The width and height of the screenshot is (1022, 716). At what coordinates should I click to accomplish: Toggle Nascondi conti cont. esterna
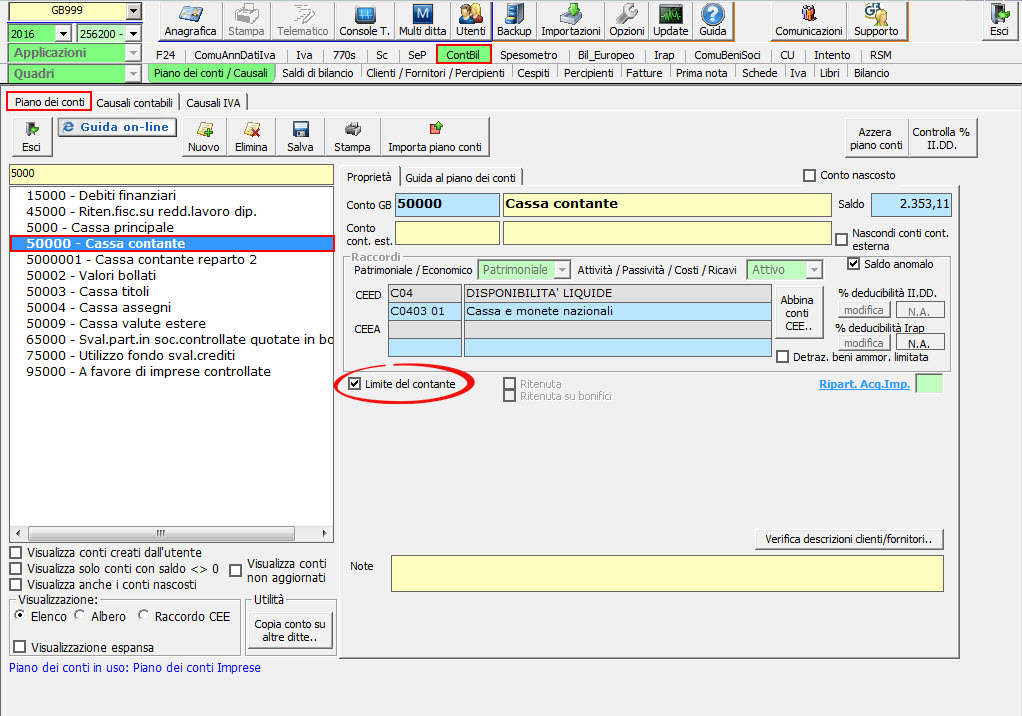(841, 239)
